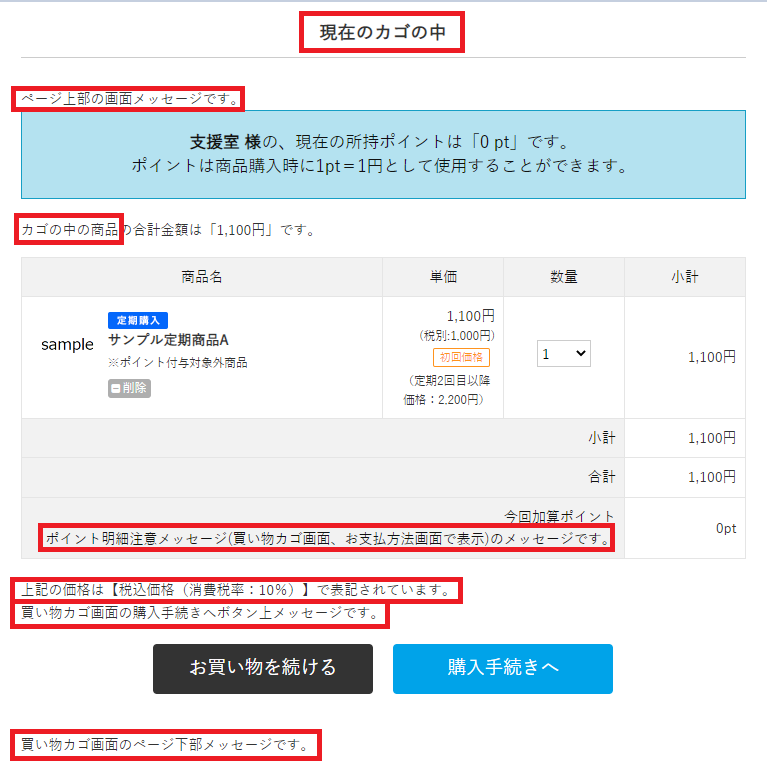Click the 0pt points value
The width and height of the screenshot is (767, 774).
tap(726, 528)
